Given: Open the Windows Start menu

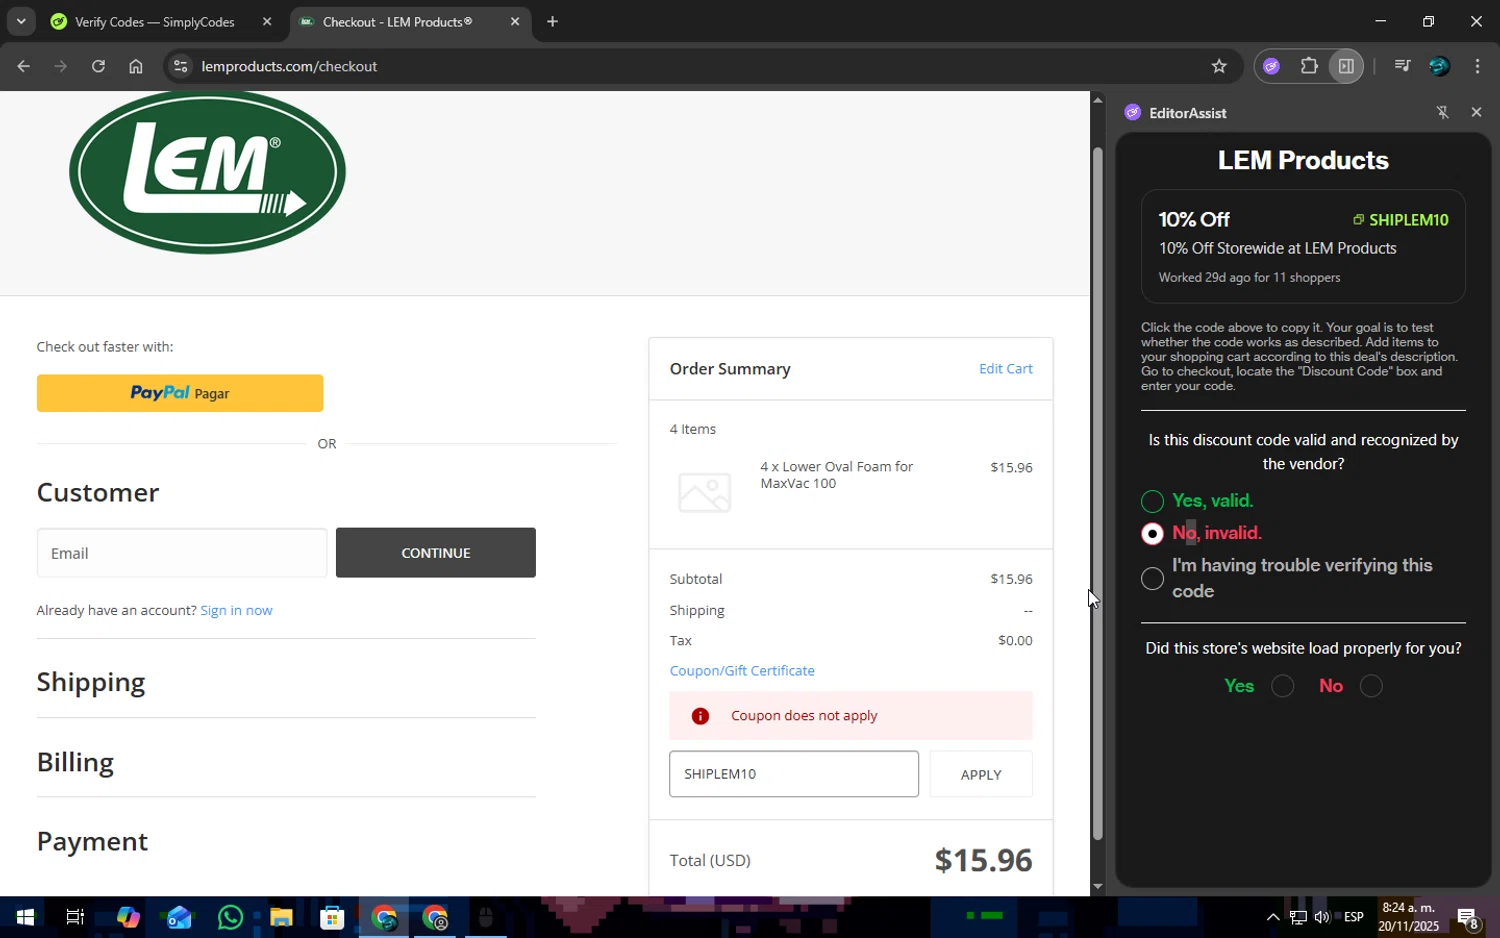Looking at the screenshot, I should click(24, 917).
